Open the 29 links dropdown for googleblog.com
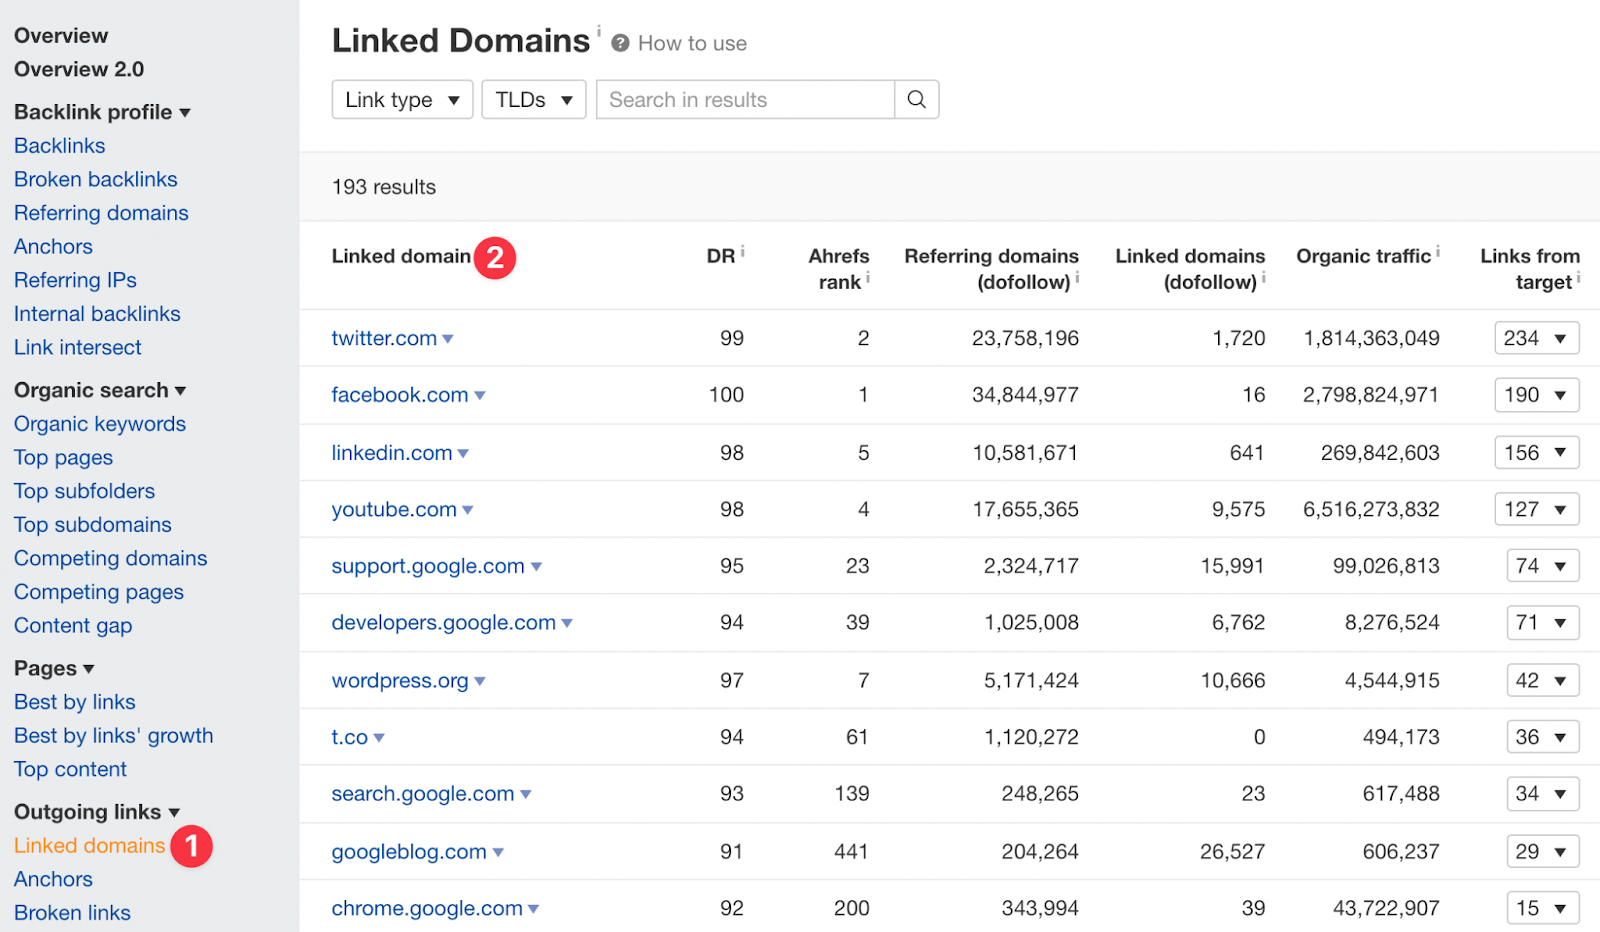The image size is (1600, 932). [x=1543, y=851]
